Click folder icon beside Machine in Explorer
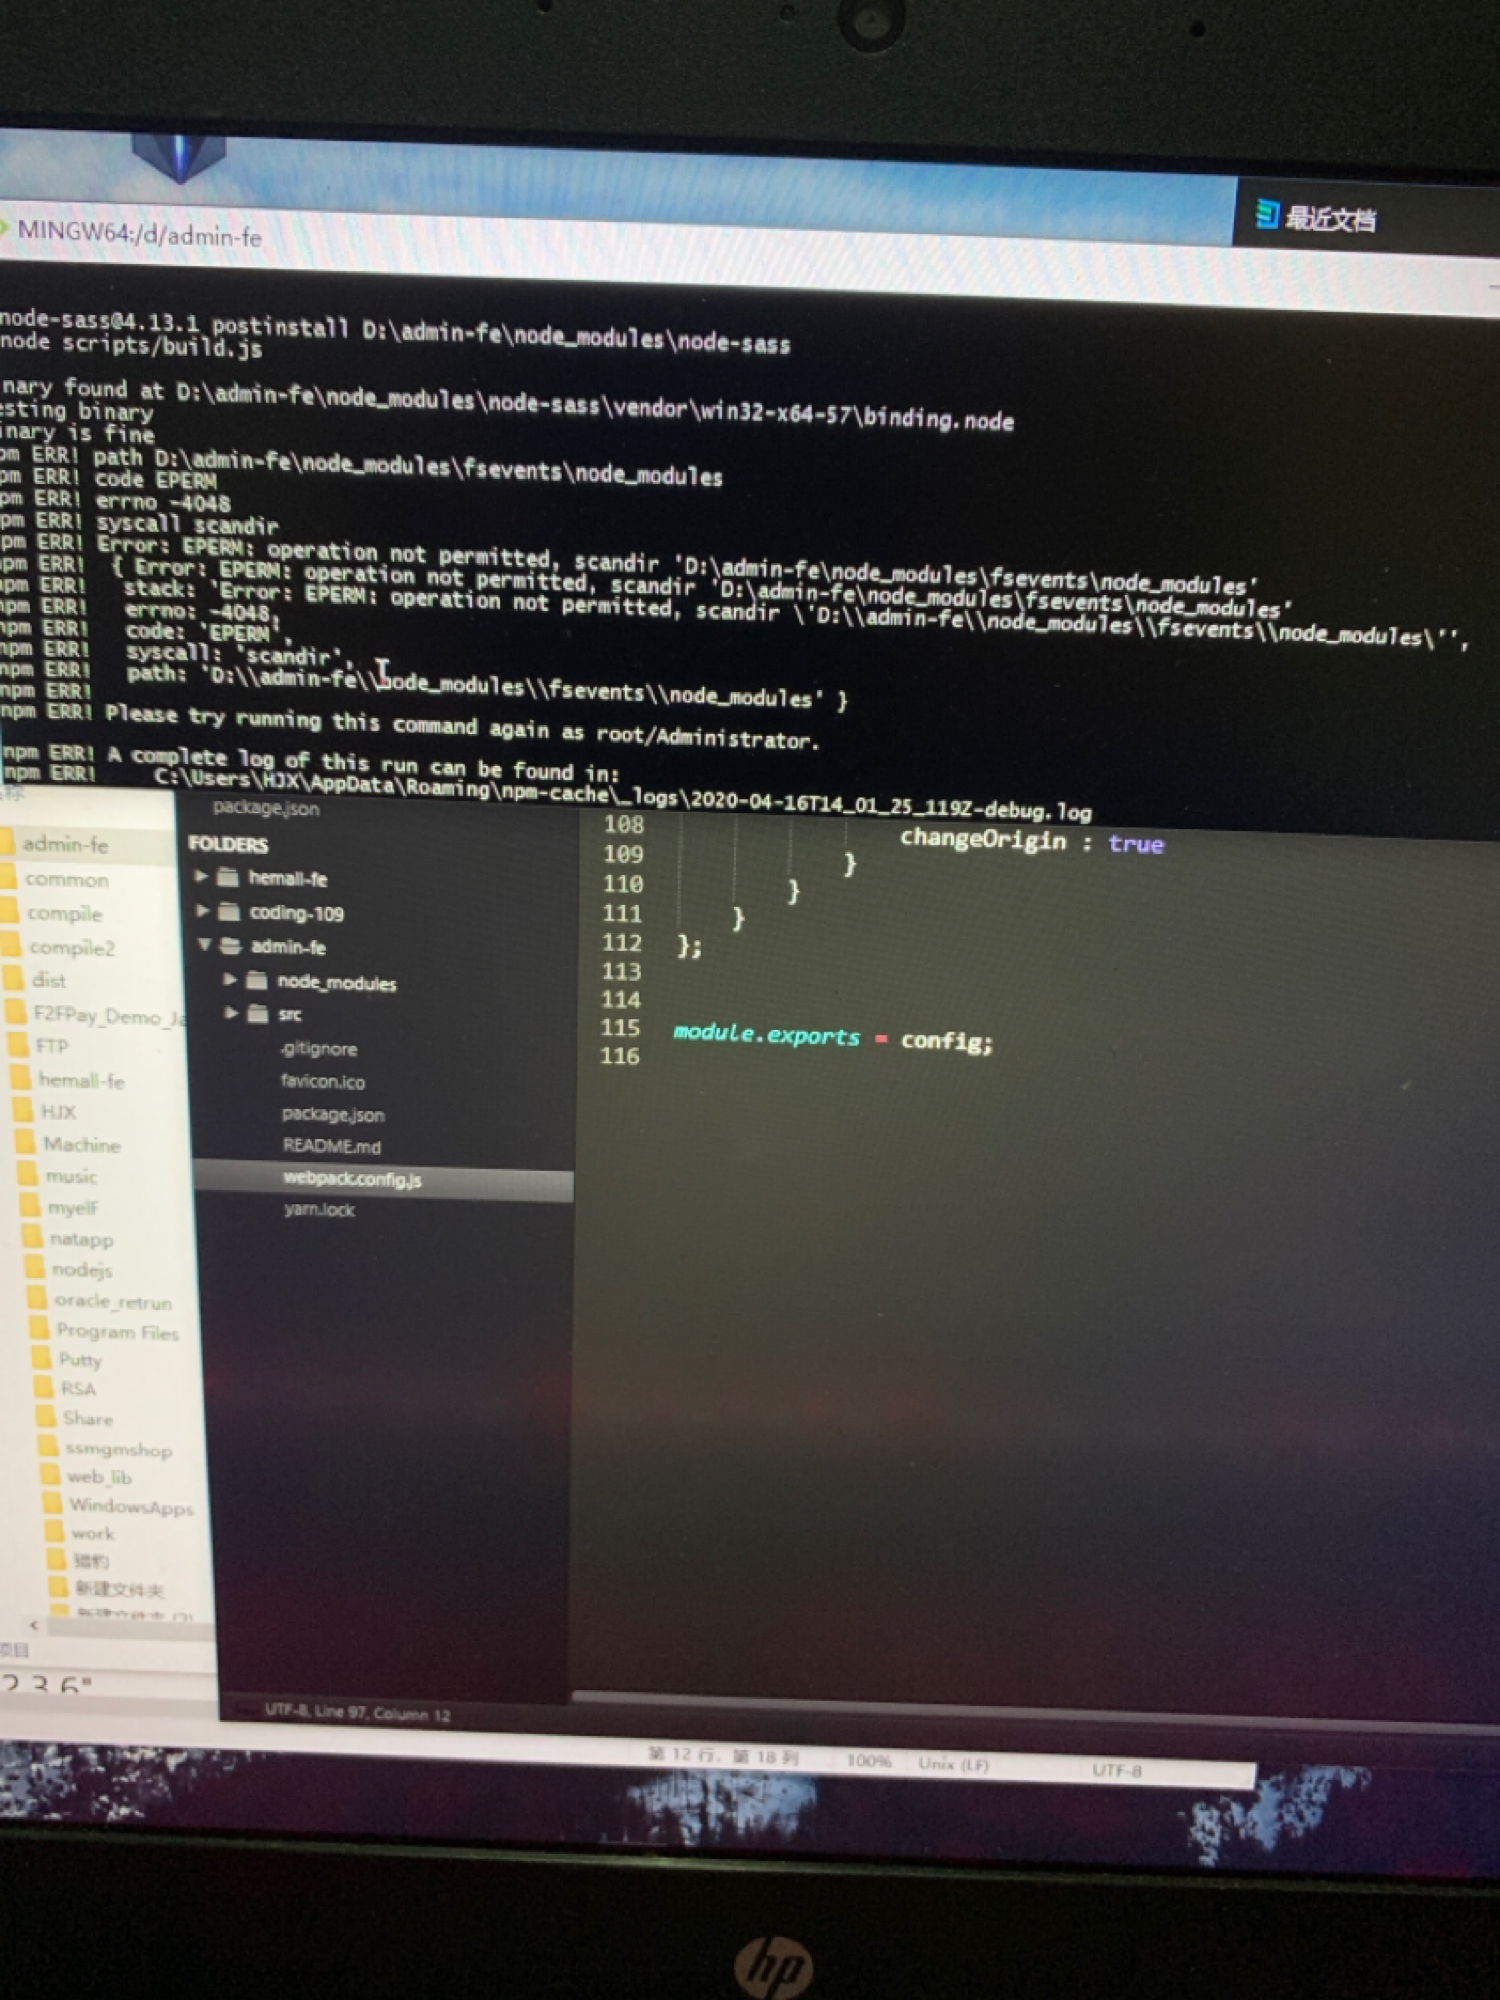This screenshot has height=2000, width=1500. (26, 1142)
